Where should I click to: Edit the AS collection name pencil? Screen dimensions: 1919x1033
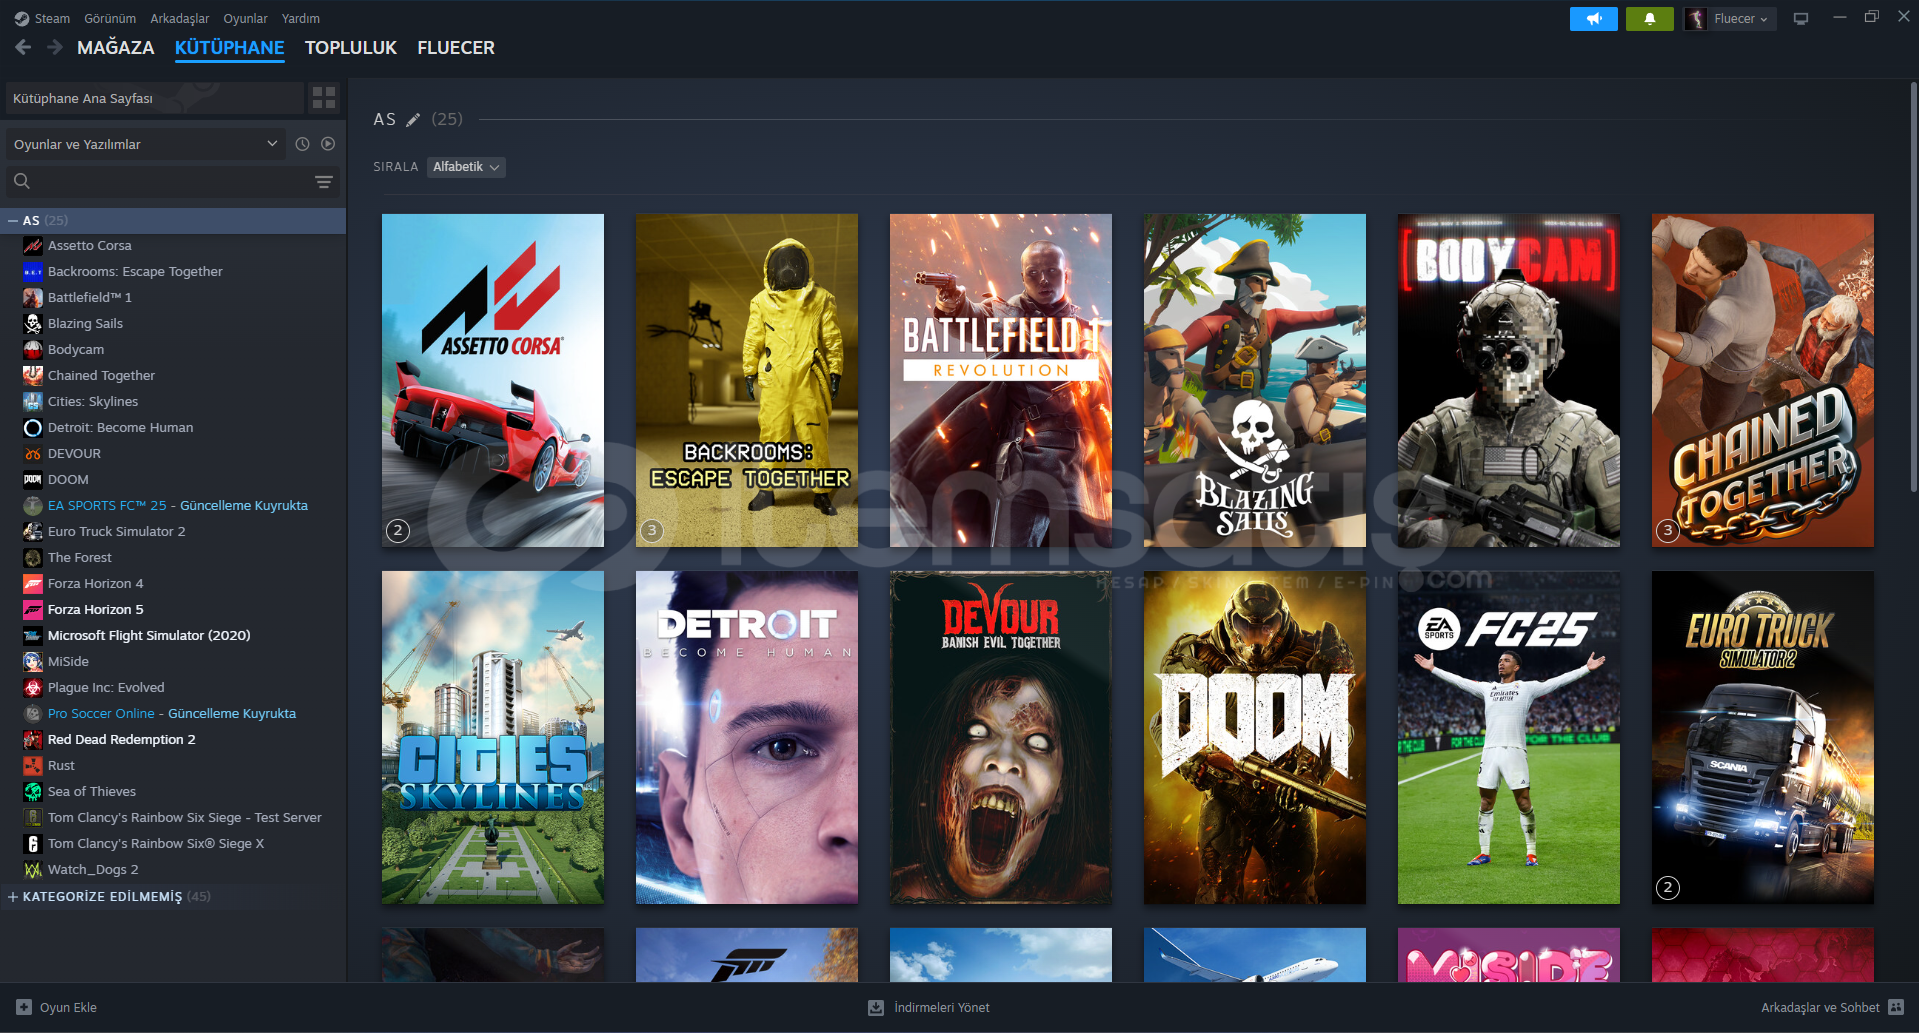(413, 120)
